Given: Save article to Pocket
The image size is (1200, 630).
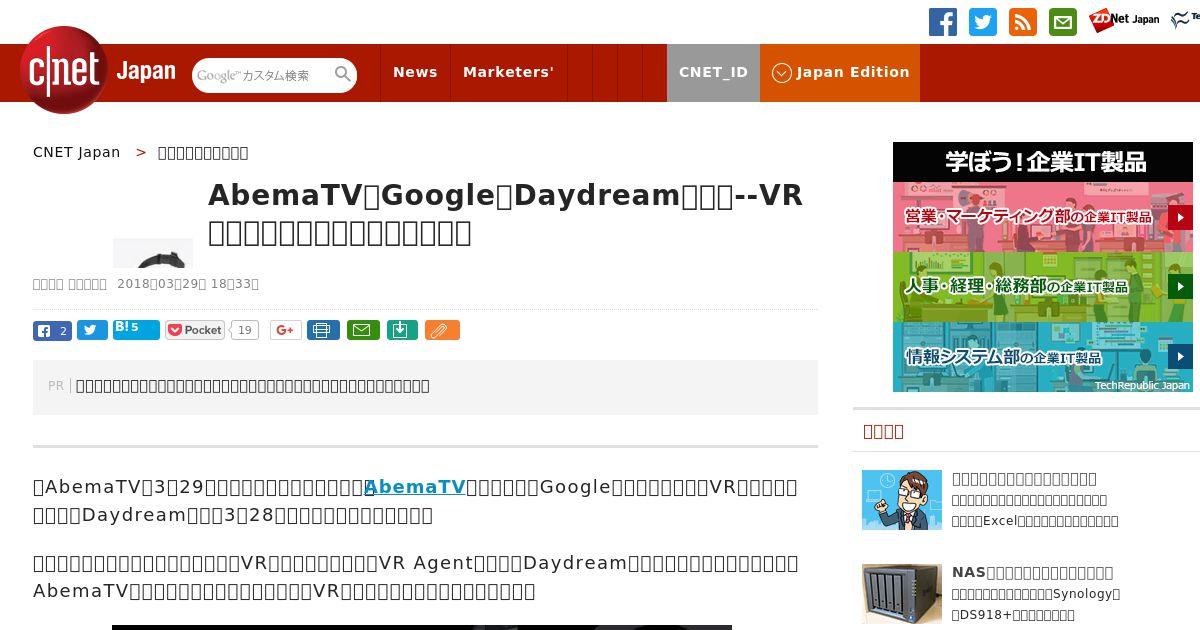Looking at the screenshot, I should [x=195, y=330].
